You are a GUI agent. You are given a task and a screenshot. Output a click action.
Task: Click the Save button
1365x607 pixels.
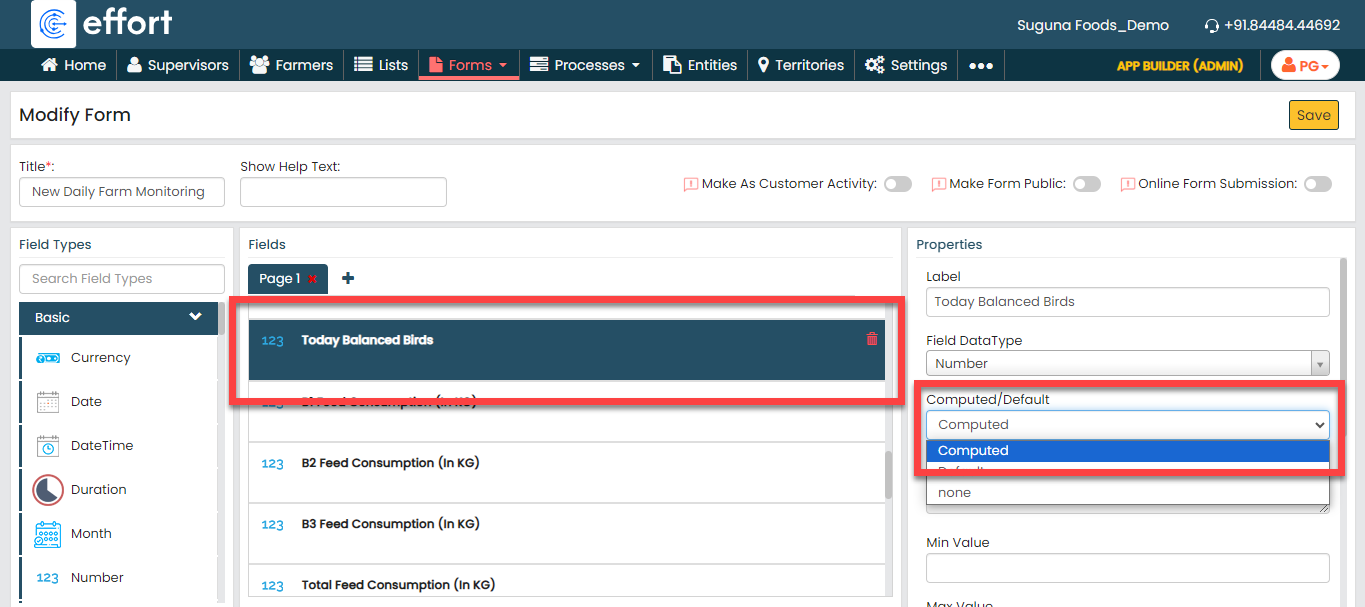tap(1313, 115)
